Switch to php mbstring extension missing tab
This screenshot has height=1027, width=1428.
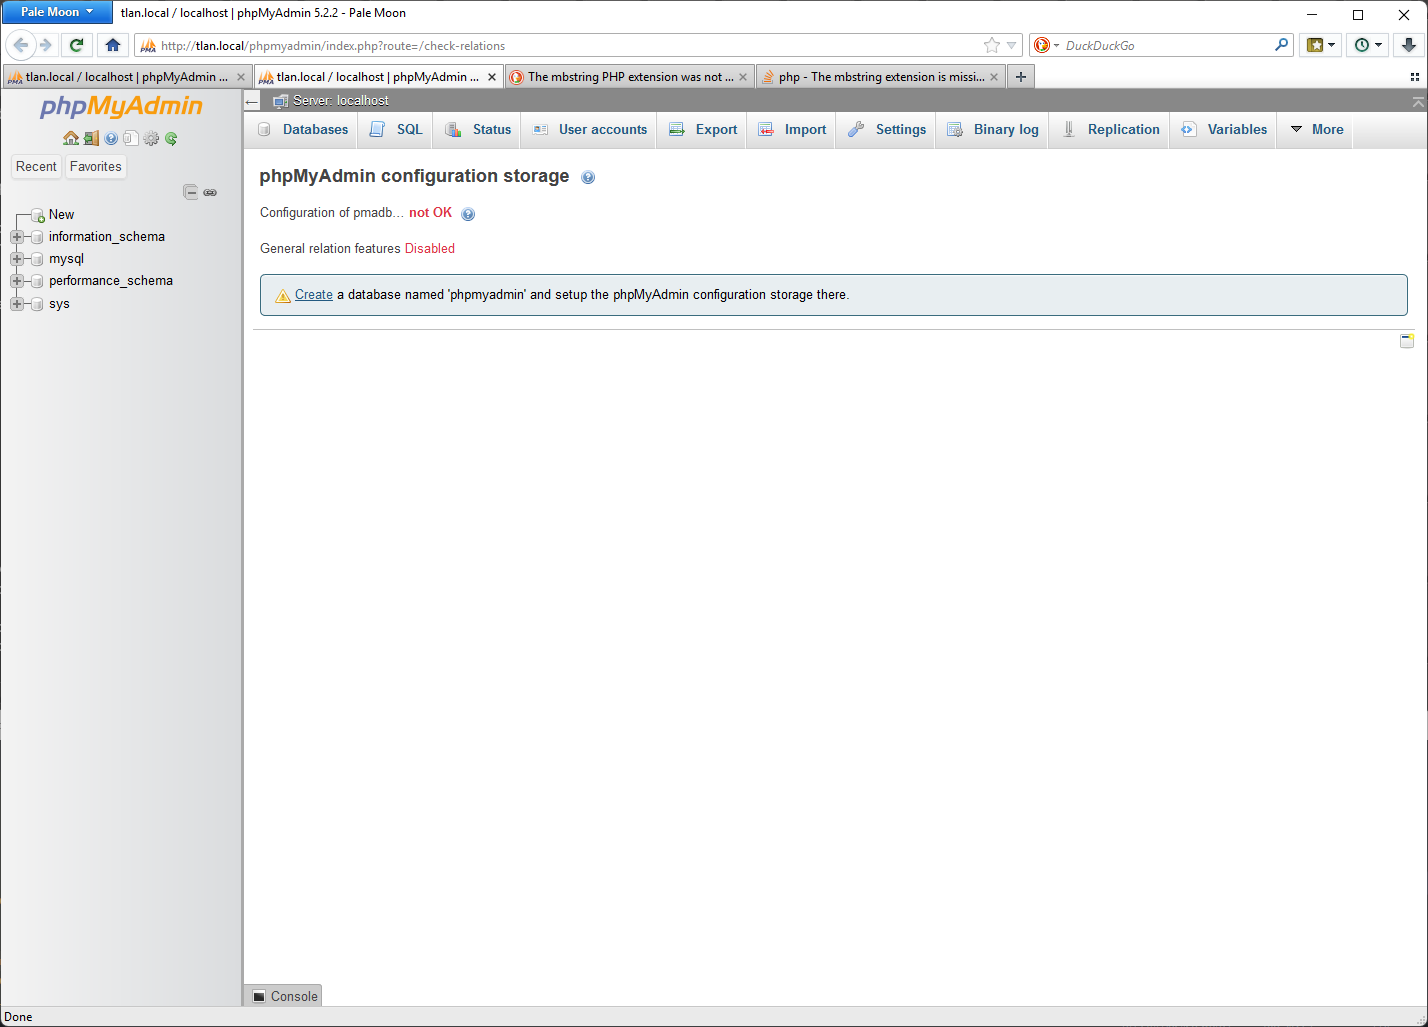tap(880, 77)
